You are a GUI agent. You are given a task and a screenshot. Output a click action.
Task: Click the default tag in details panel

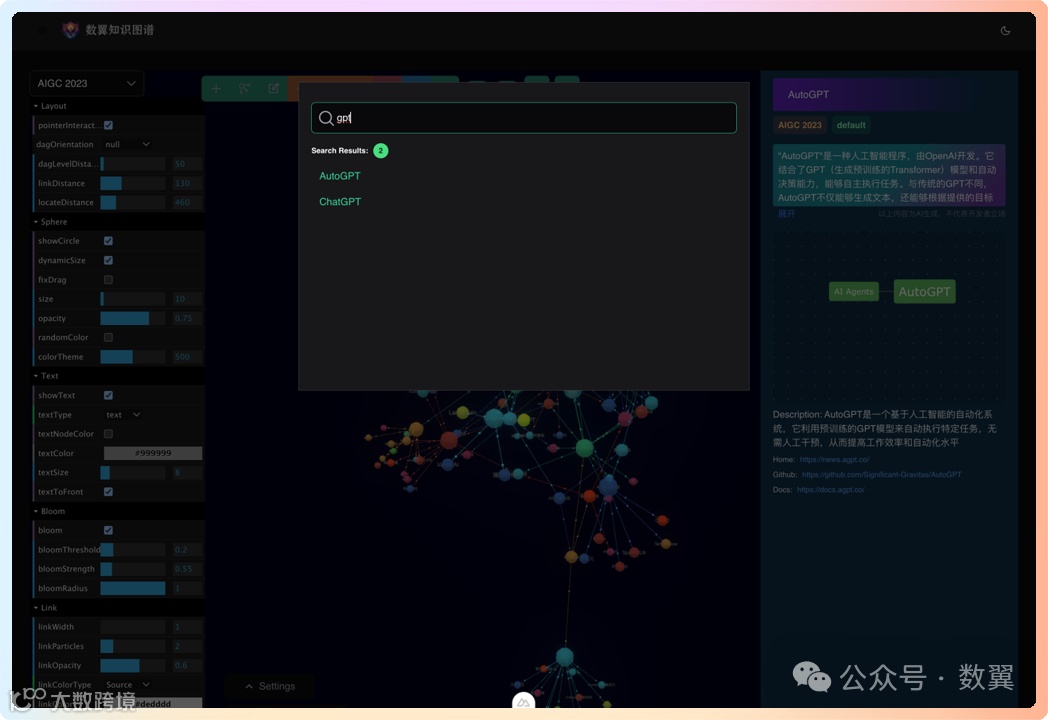point(851,125)
